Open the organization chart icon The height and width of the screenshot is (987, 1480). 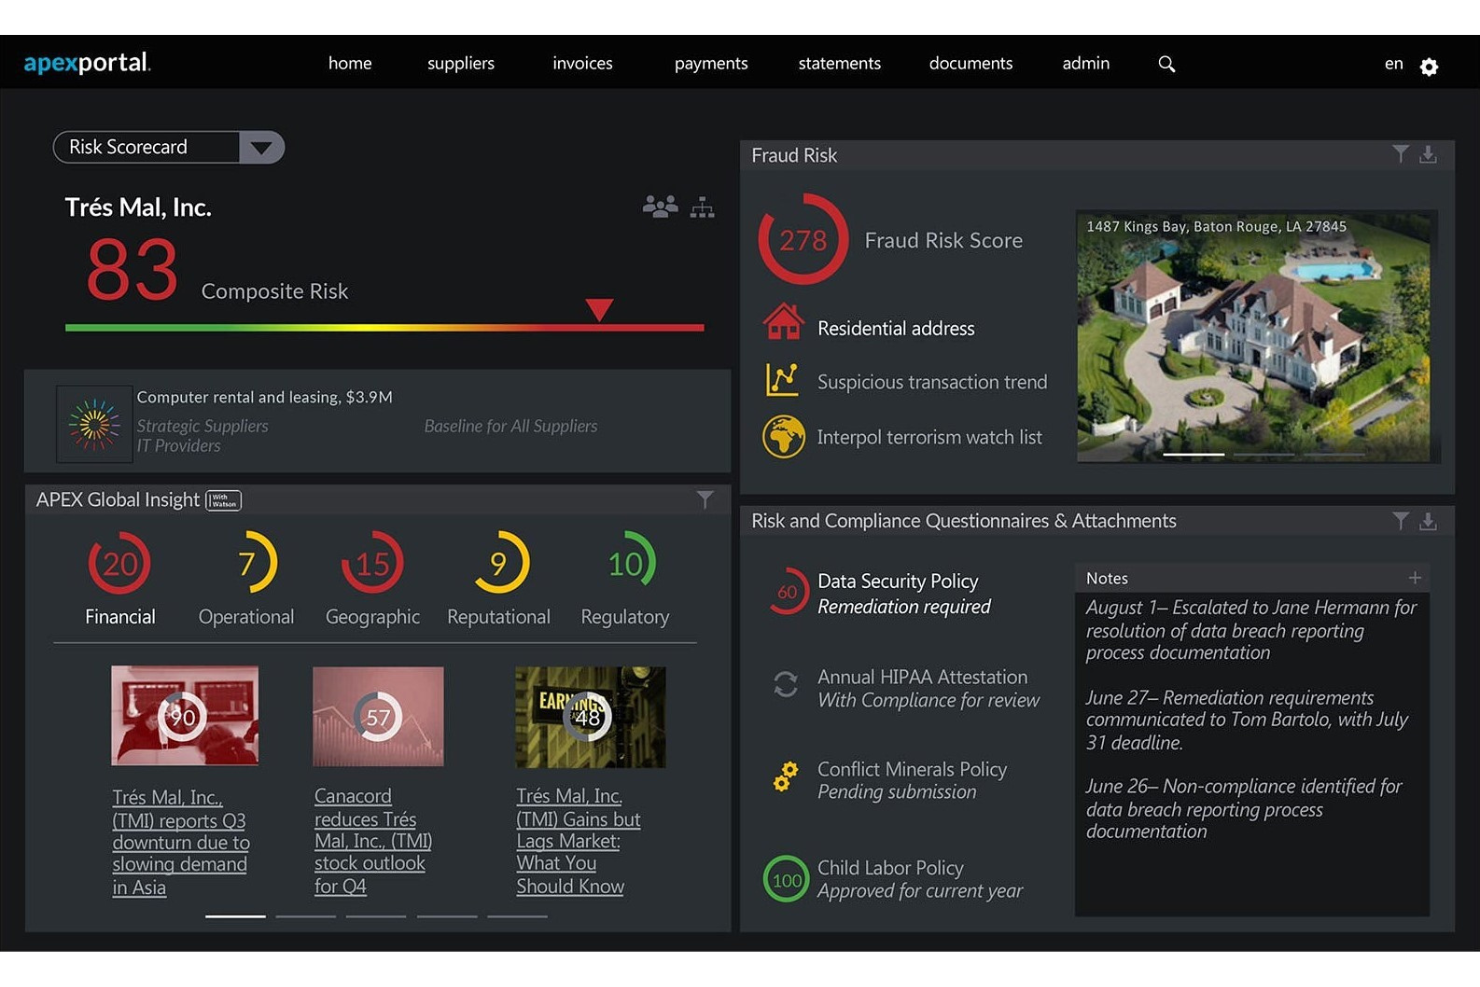pos(702,207)
